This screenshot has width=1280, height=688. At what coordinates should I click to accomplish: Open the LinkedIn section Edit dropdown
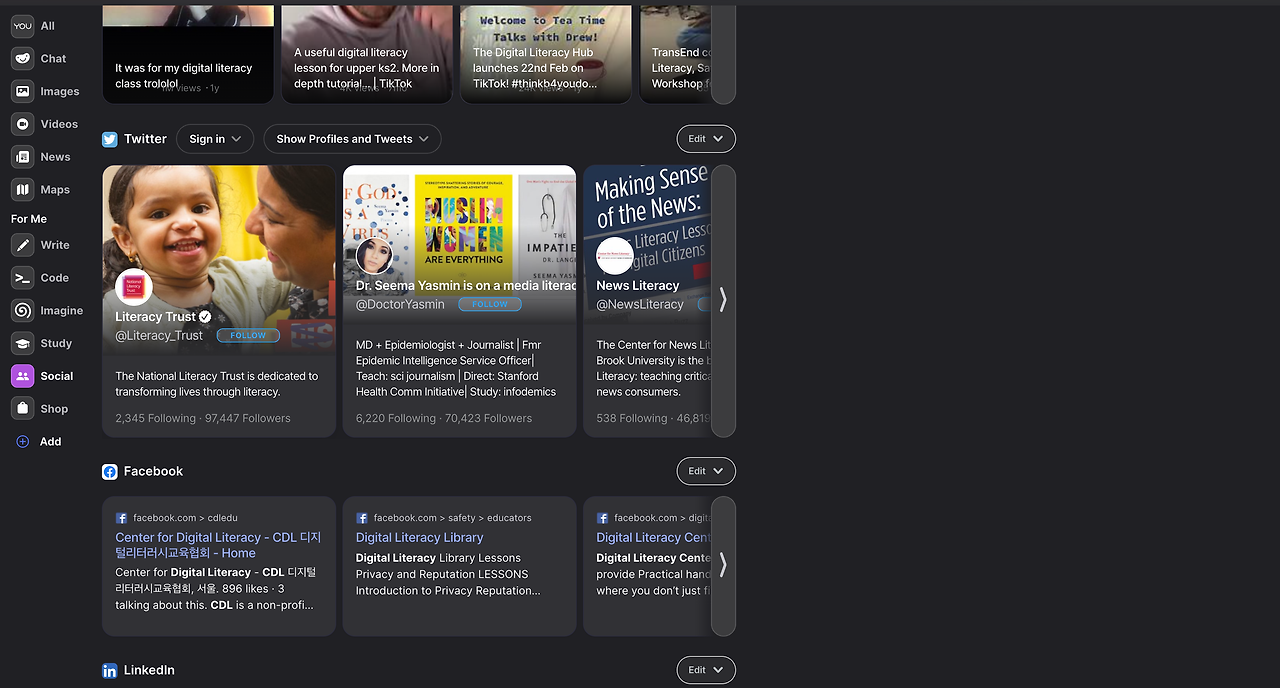point(706,670)
